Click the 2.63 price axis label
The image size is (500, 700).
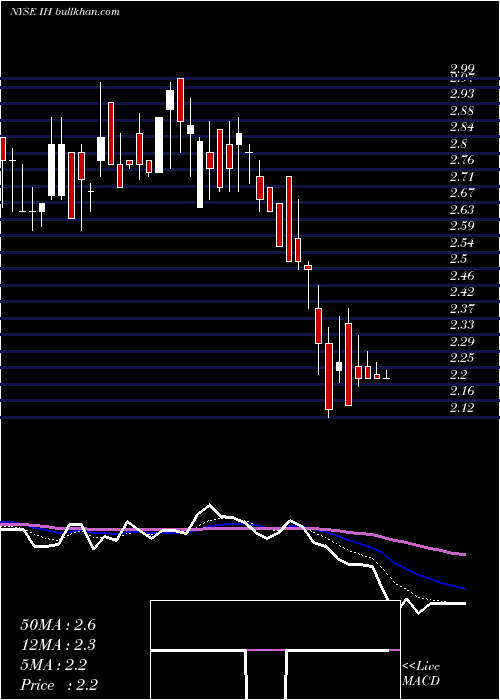point(462,209)
